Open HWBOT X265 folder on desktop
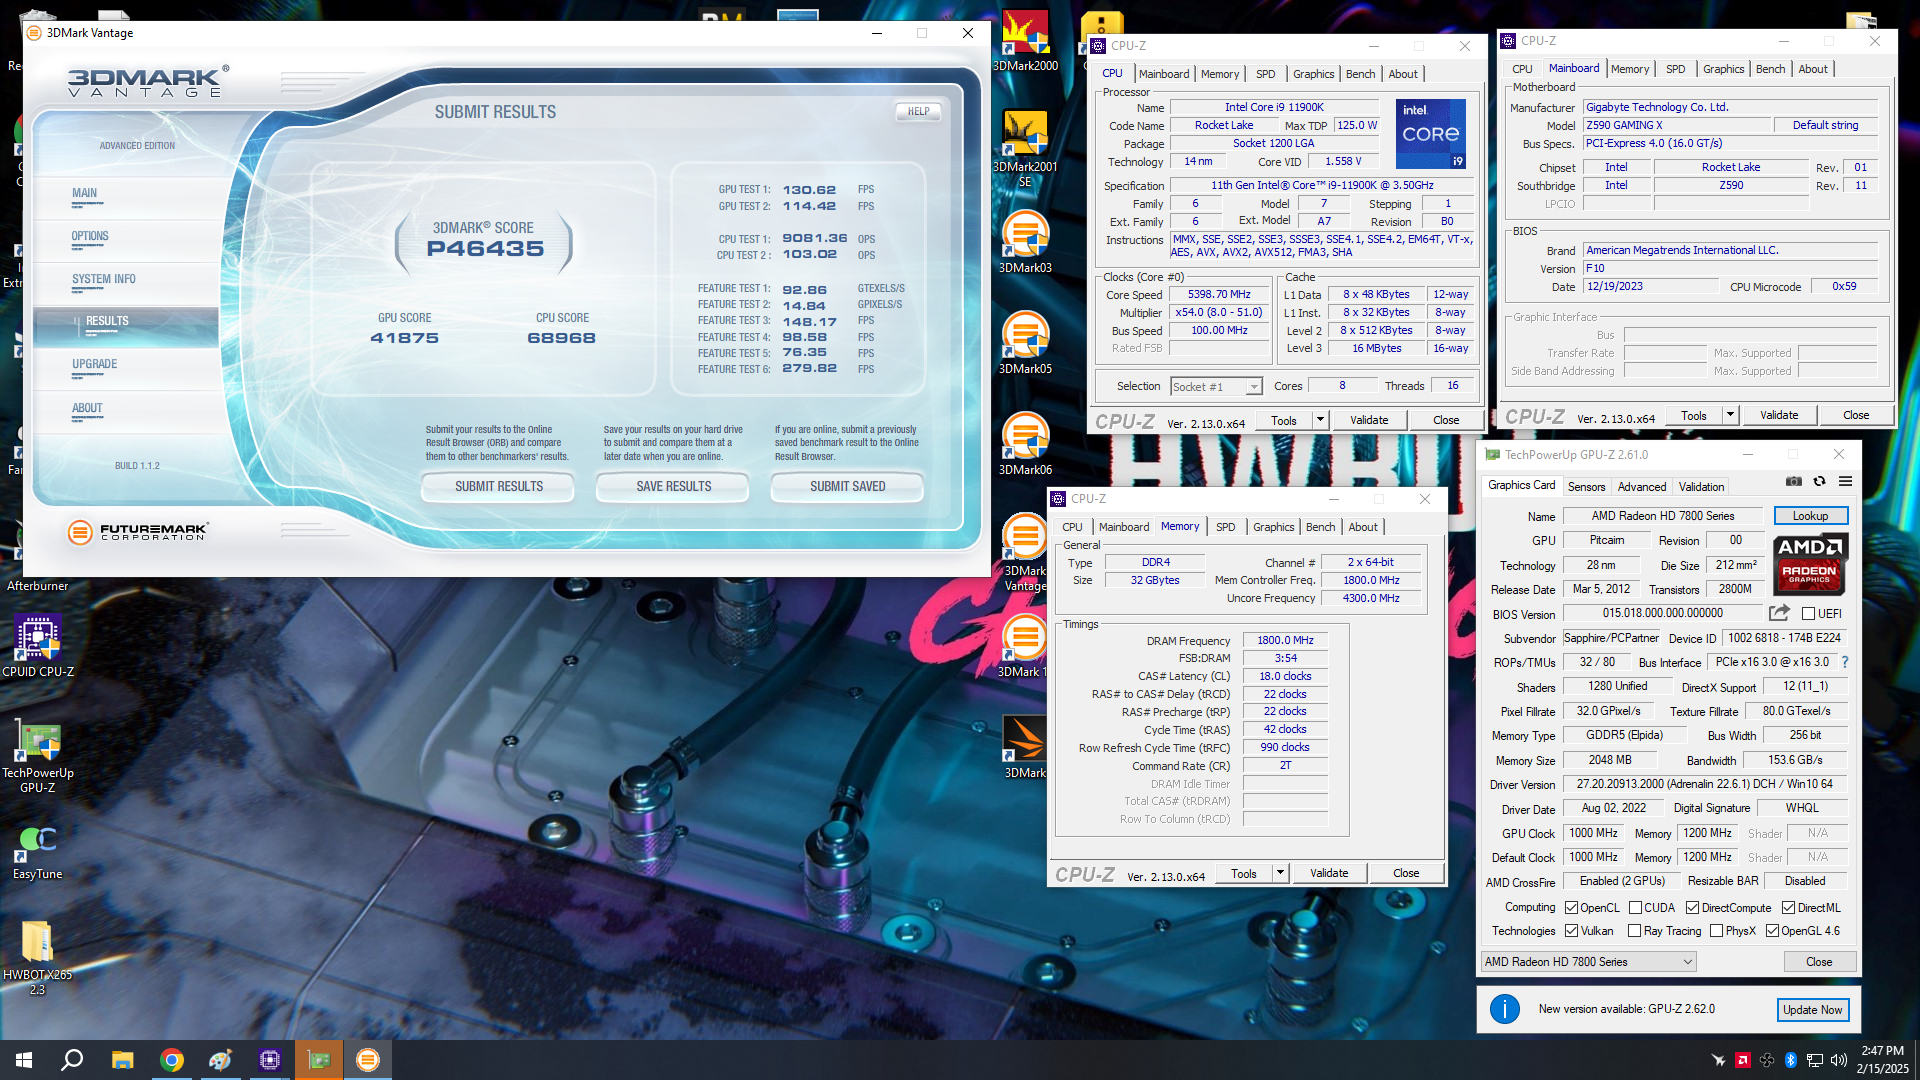1920x1080 pixels. (x=38, y=958)
